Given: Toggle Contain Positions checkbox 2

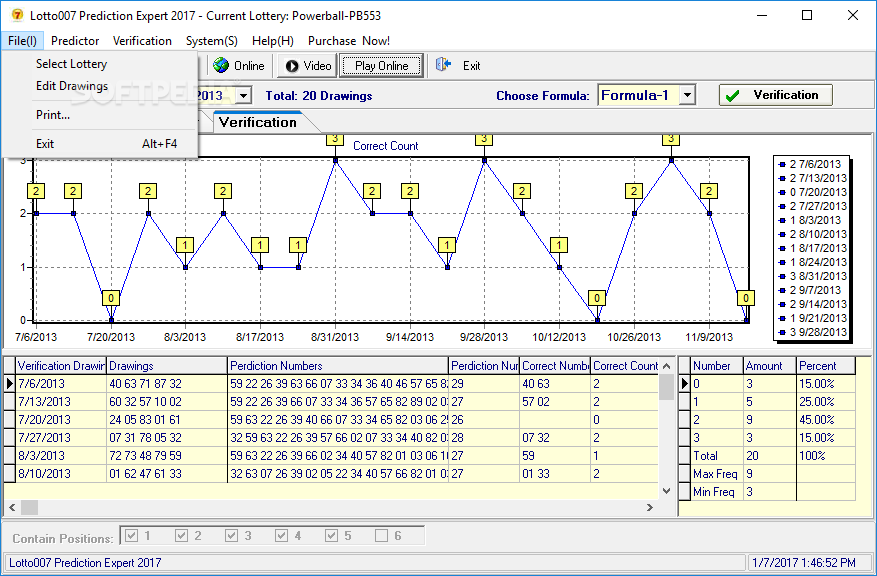Looking at the screenshot, I should coord(181,536).
